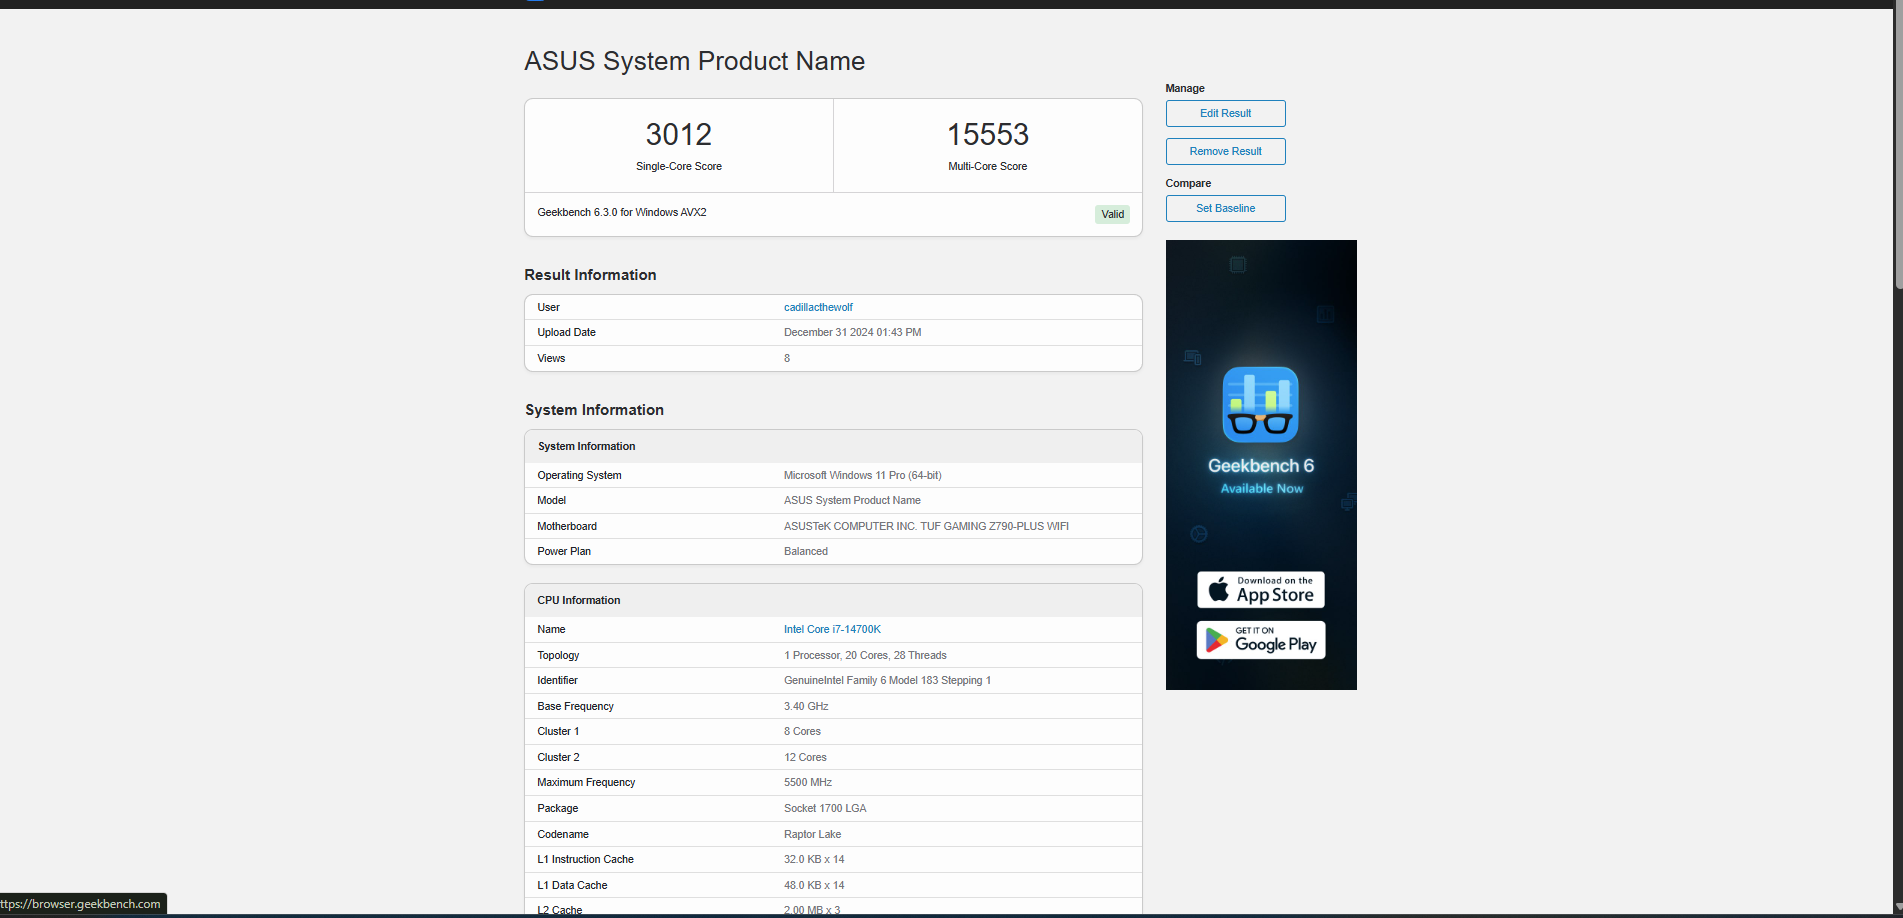Click the Views row value 8
This screenshot has width=1903, height=918.
[787, 358]
